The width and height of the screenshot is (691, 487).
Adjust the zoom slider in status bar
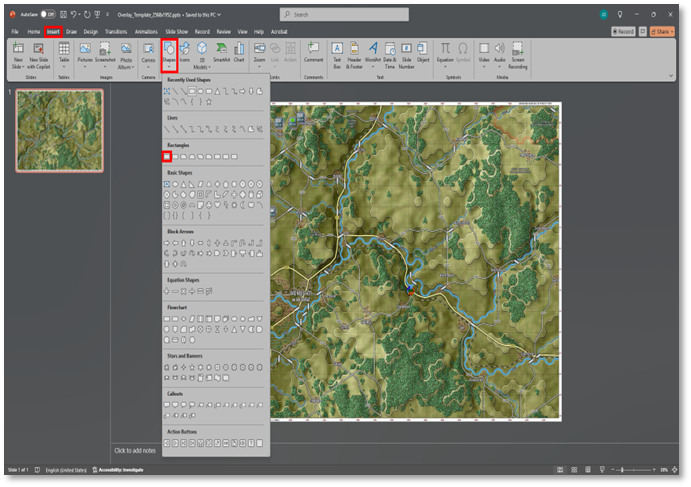(x=622, y=469)
